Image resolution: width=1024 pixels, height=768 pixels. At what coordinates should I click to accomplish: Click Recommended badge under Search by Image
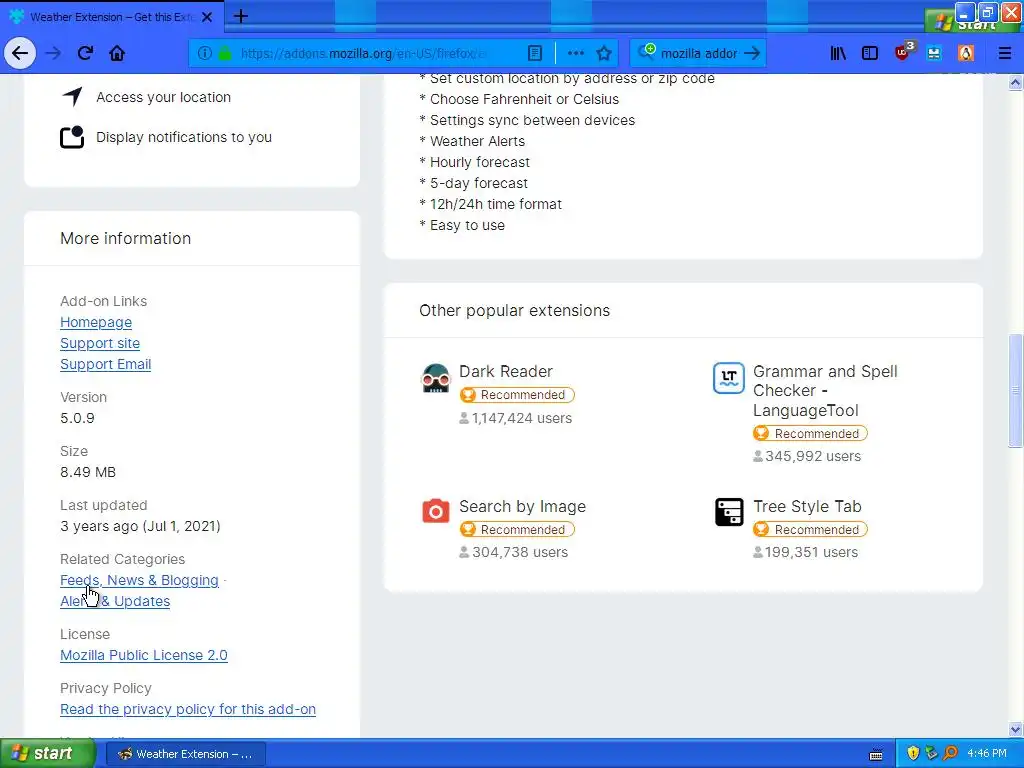click(x=517, y=530)
